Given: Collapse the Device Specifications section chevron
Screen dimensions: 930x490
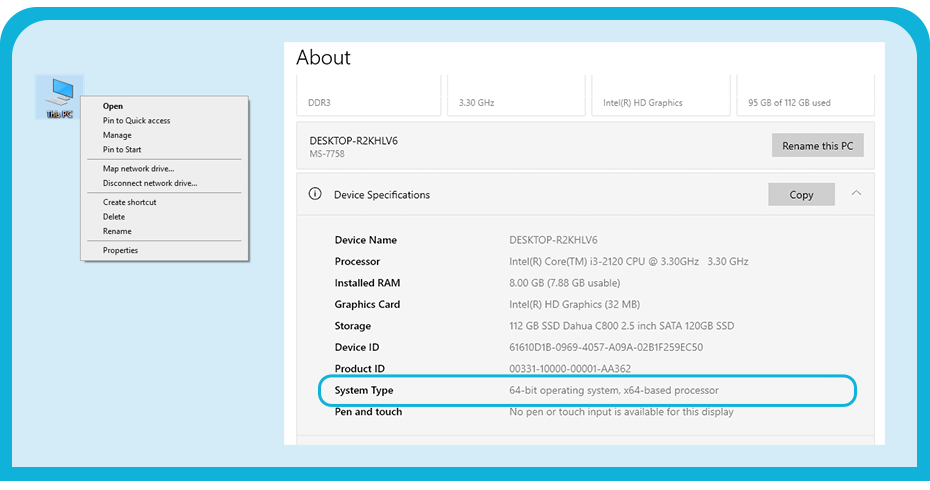Looking at the screenshot, I should [x=856, y=194].
